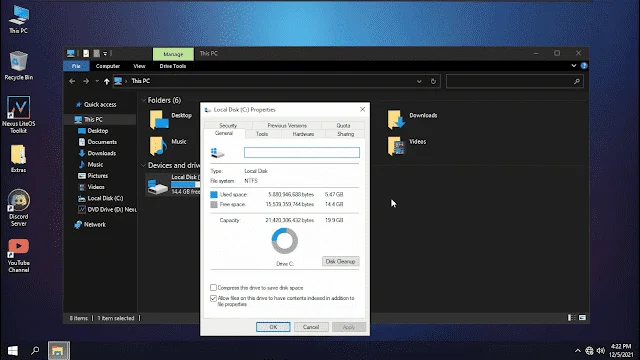The image size is (640, 360).
Task: Refresh the This PC view
Action: coord(433,81)
